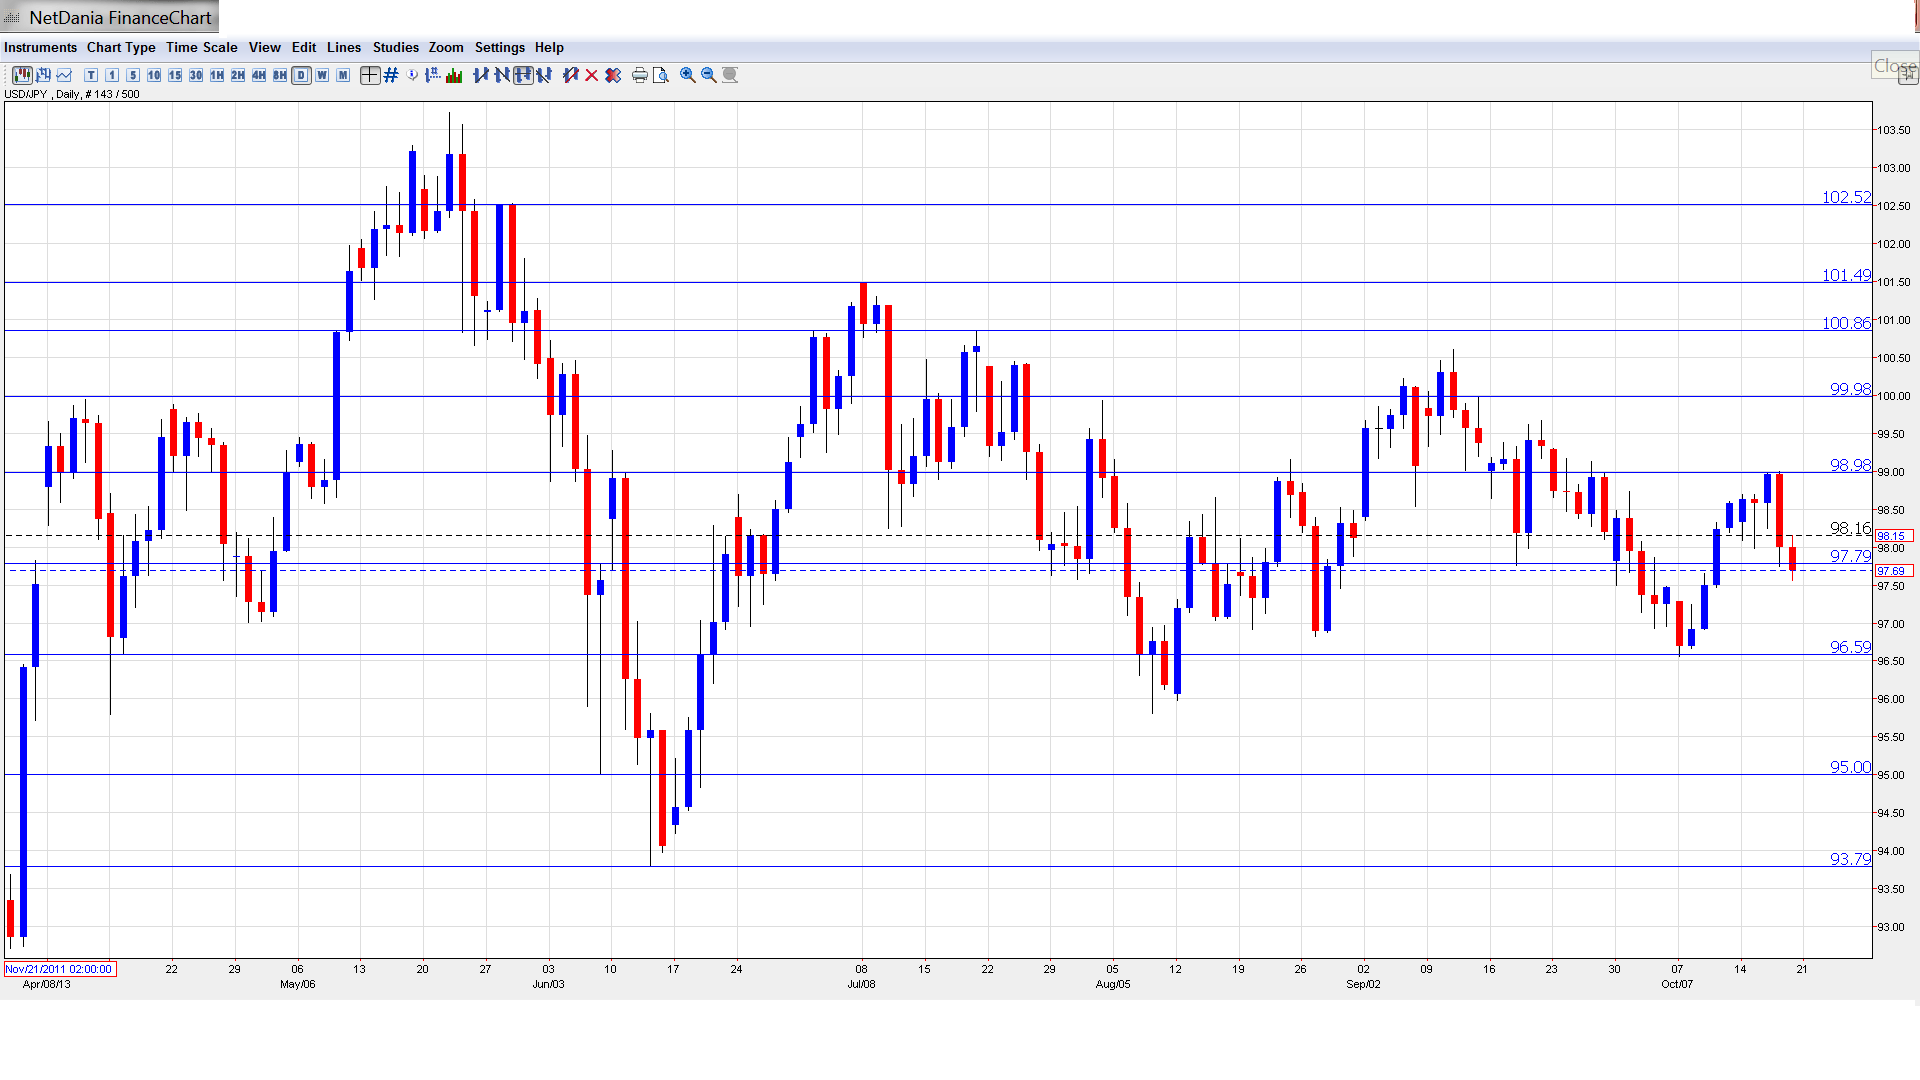Select the 10 minute time scale
Screen dimensions: 1920x1080
point(154,75)
